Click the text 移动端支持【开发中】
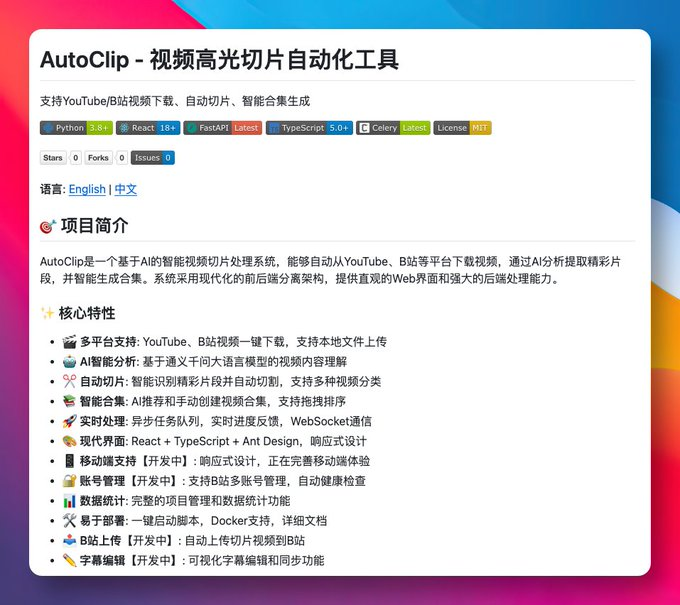 tap(136, 461)
